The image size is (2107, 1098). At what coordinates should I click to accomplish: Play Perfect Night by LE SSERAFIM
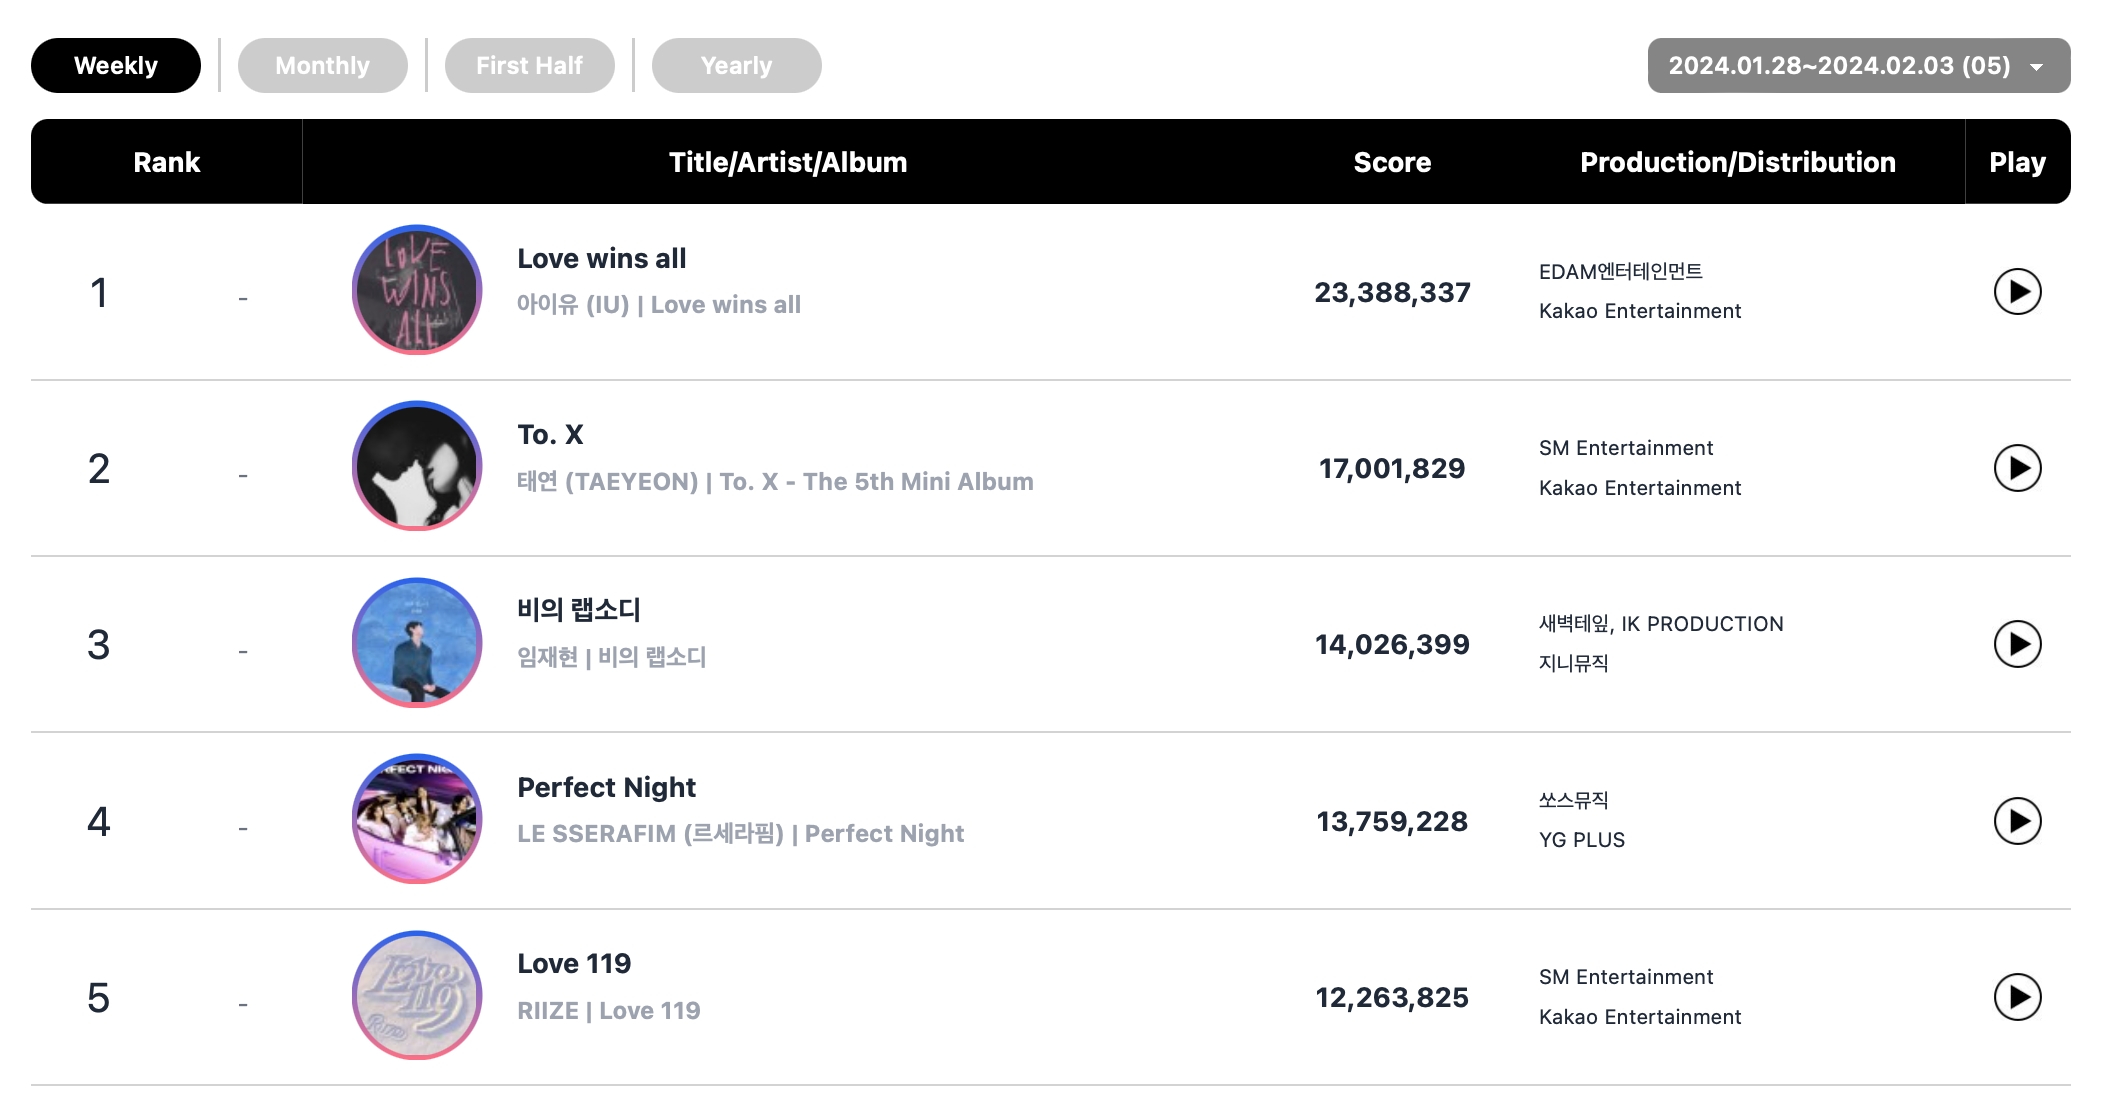click(2017, 821)
